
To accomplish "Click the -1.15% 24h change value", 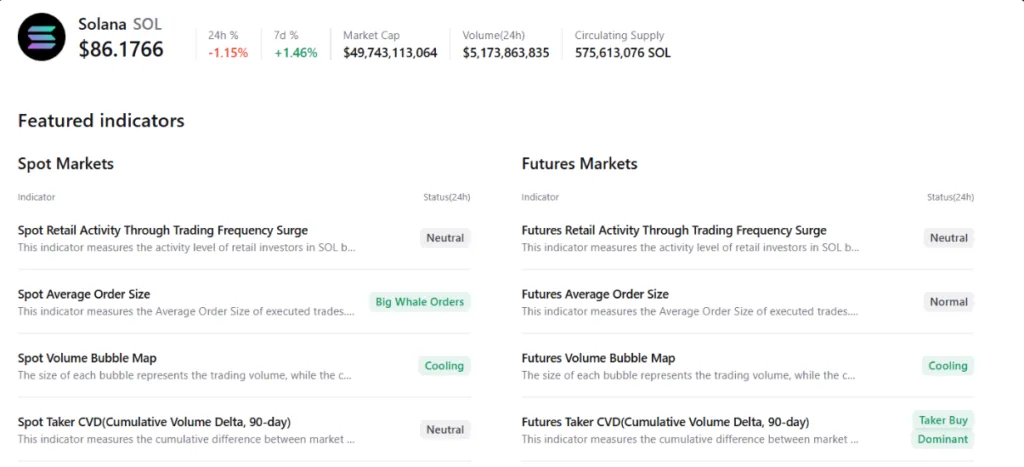I will [228, 53].
